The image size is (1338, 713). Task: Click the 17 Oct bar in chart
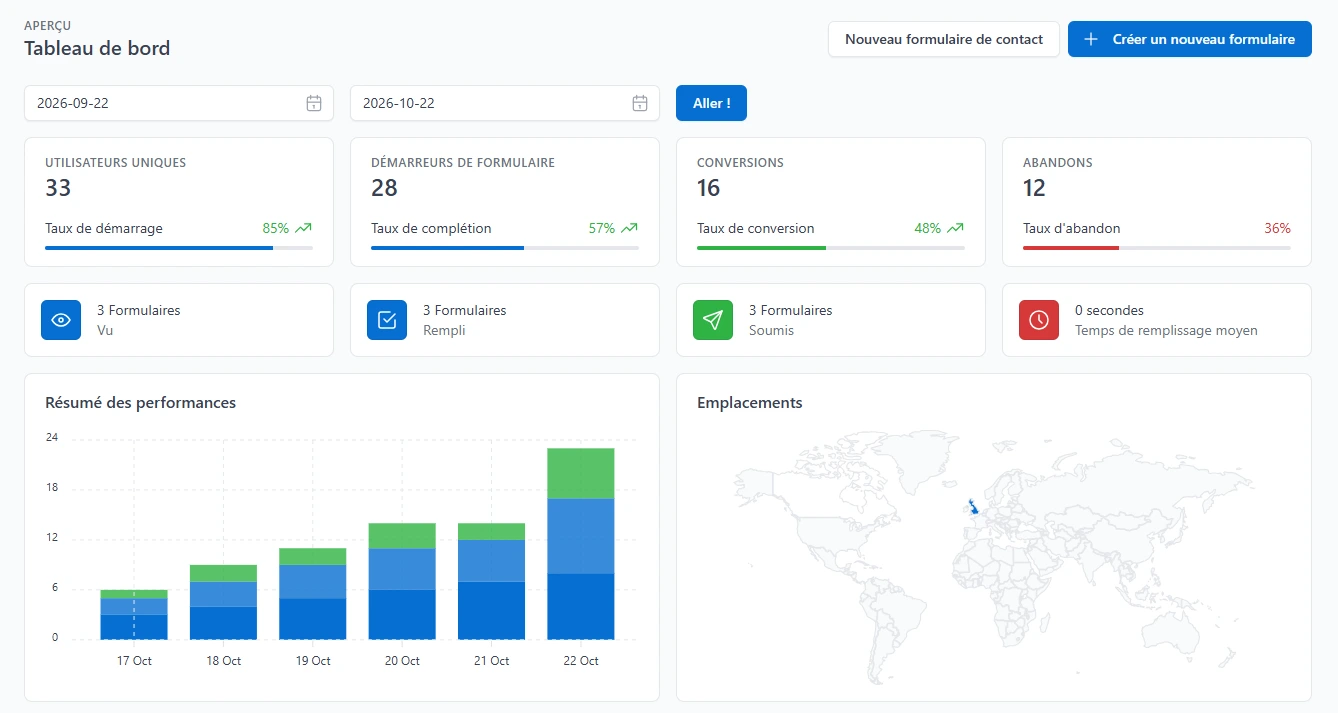pos(134,615)
